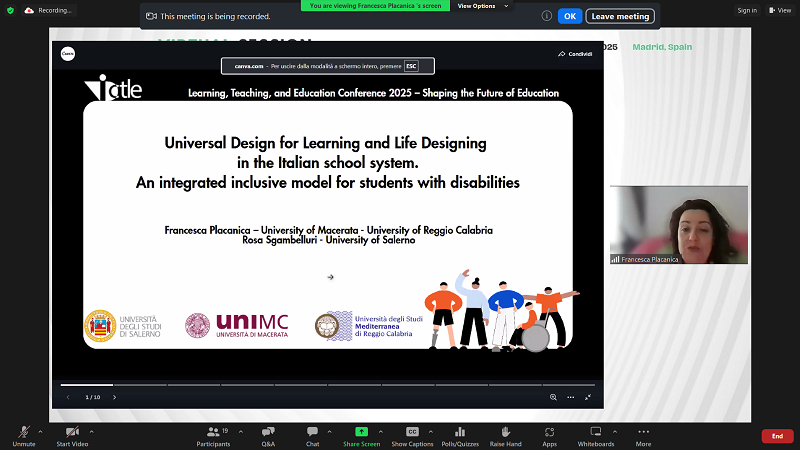Screen dimensions: 800x450
Task: Click the Leave meeting button
Action: tap(621, 16)
